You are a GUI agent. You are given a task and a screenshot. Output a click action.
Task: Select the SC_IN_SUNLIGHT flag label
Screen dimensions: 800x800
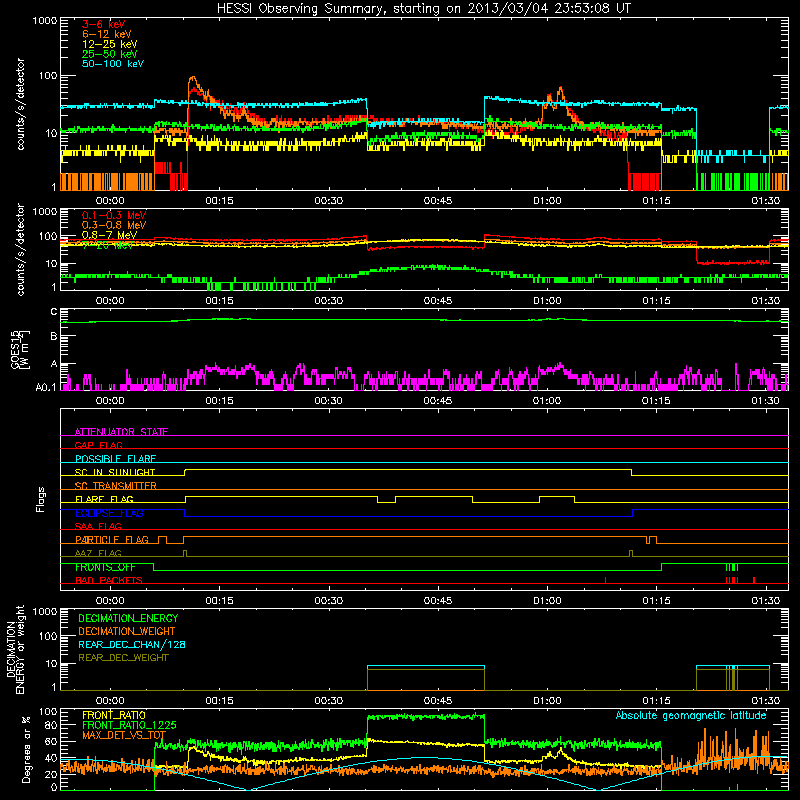115,472
